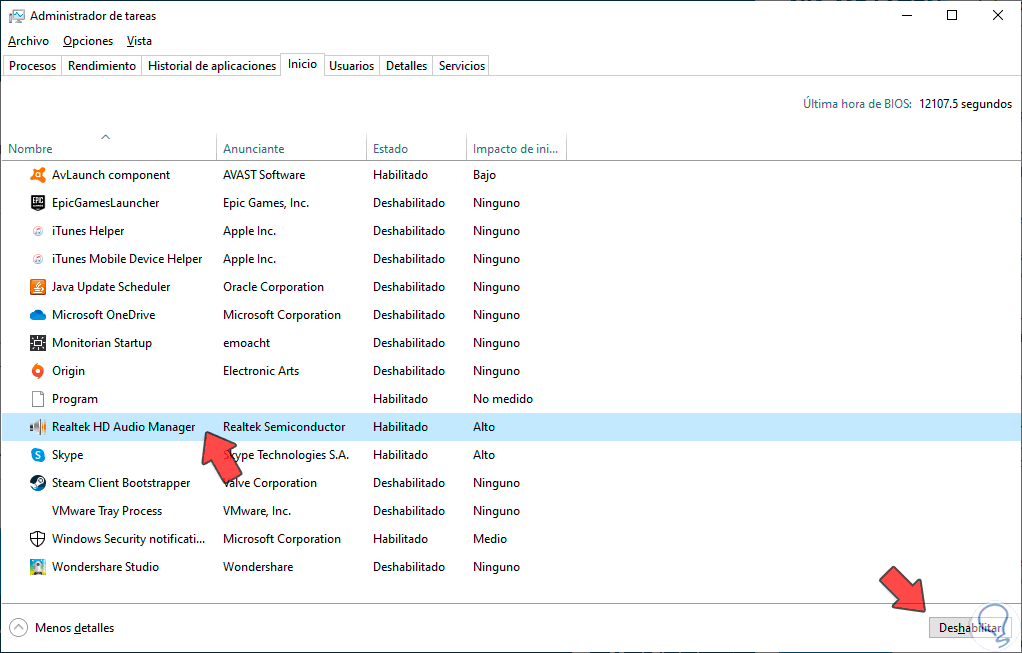The height and width of the screenshot is (653, 1022).
Task: Switch to the Procesos tab
Action: click(33, 66)
